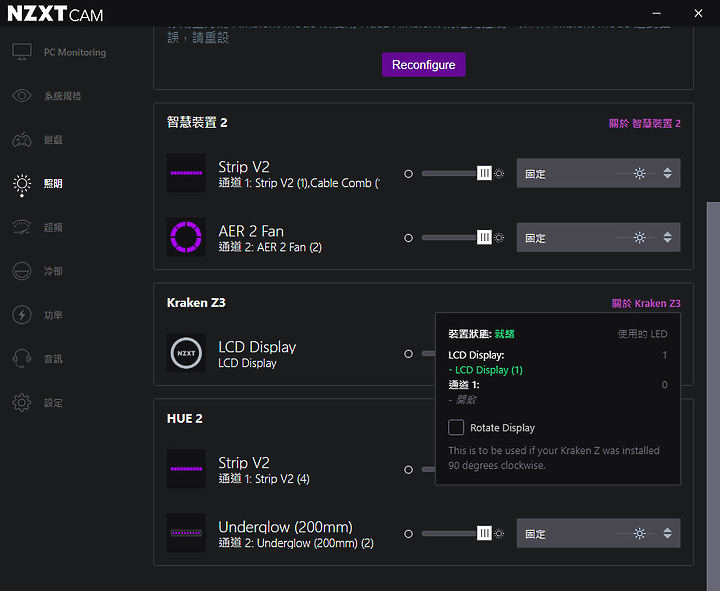
Task: Click max brightness sun for Cable Comb Strip V2
Action: pyautogui.click(x=499, y=173)
